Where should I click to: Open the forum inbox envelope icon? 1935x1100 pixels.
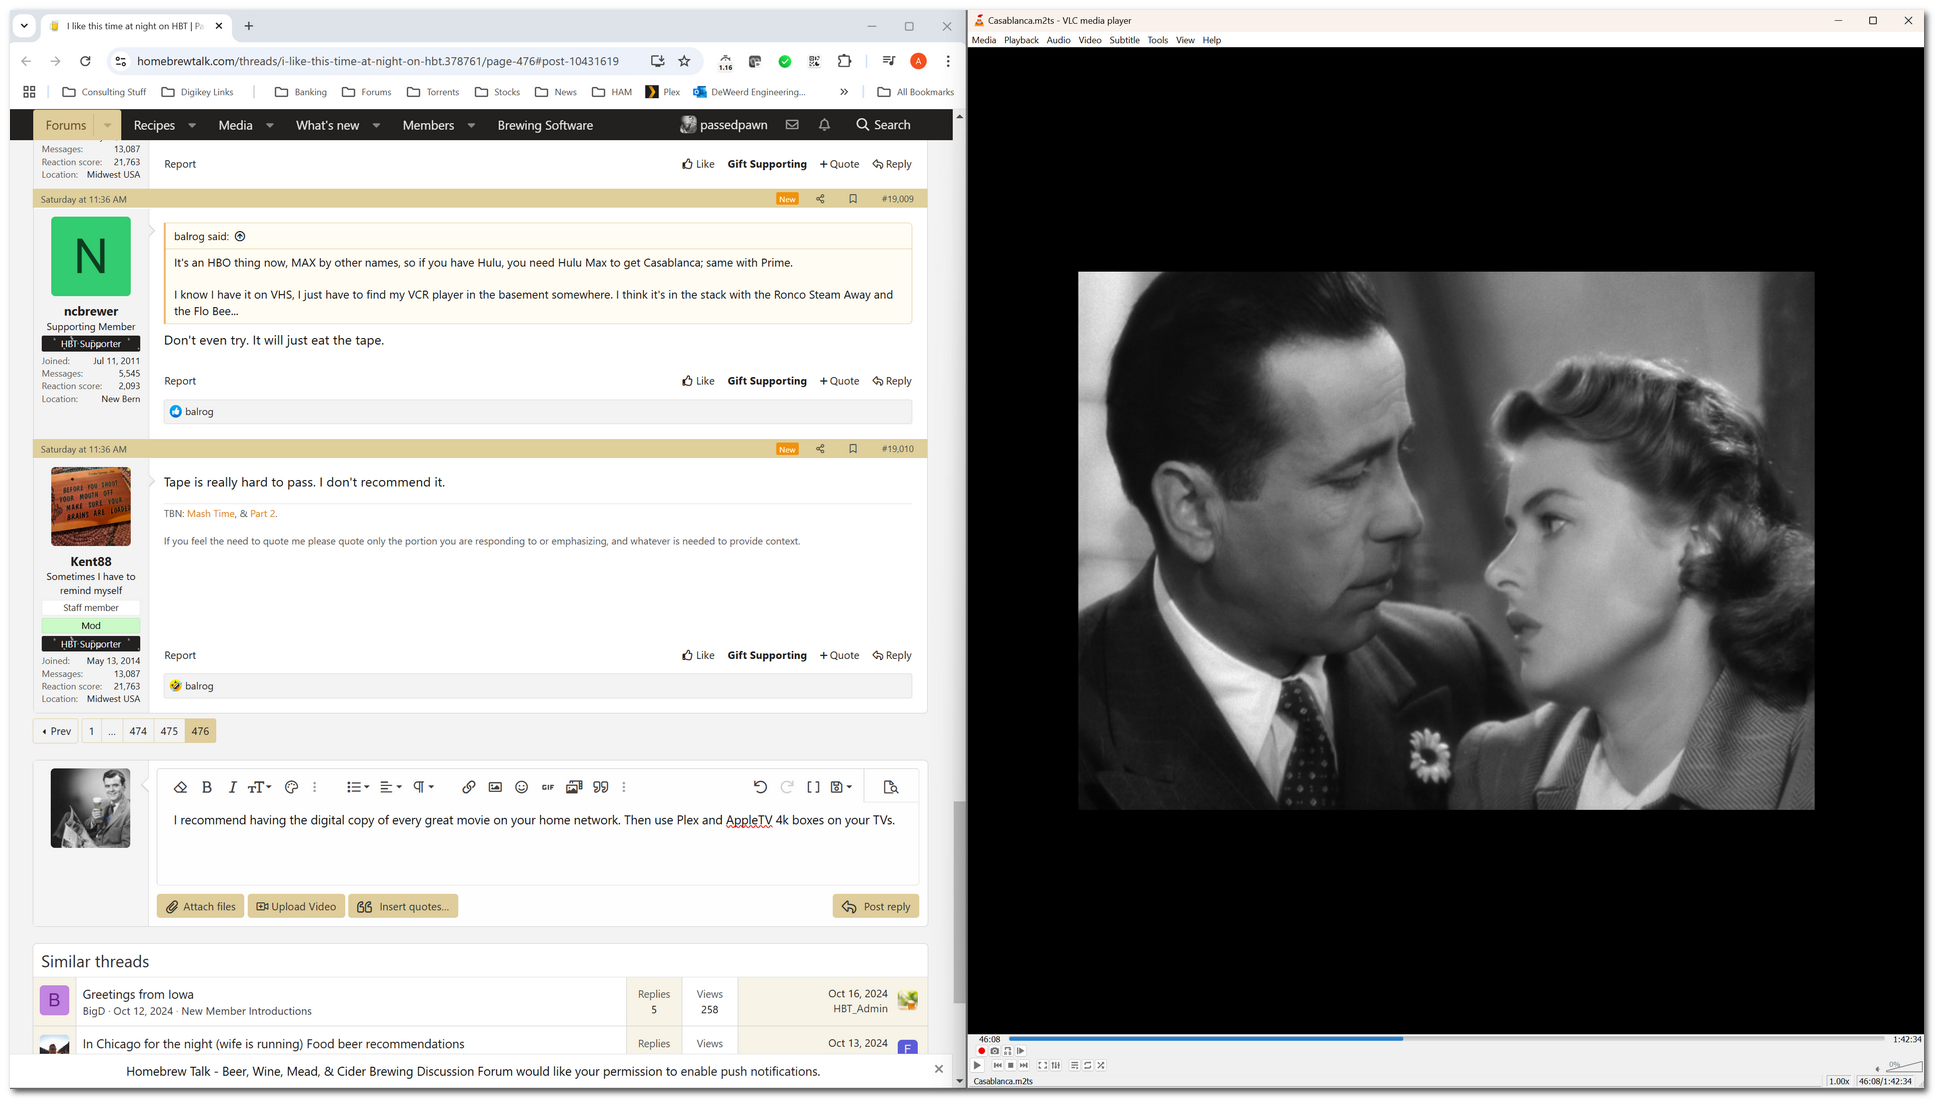click(x=792, y=125)
